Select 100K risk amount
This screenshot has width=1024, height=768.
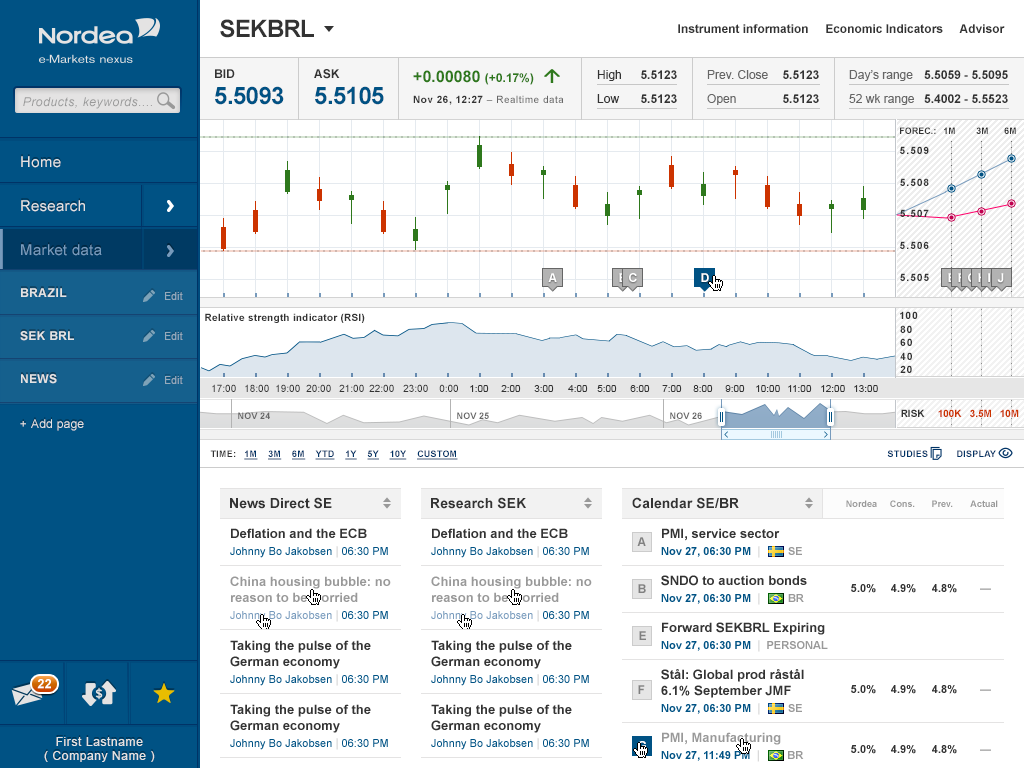tap(950, 413)
